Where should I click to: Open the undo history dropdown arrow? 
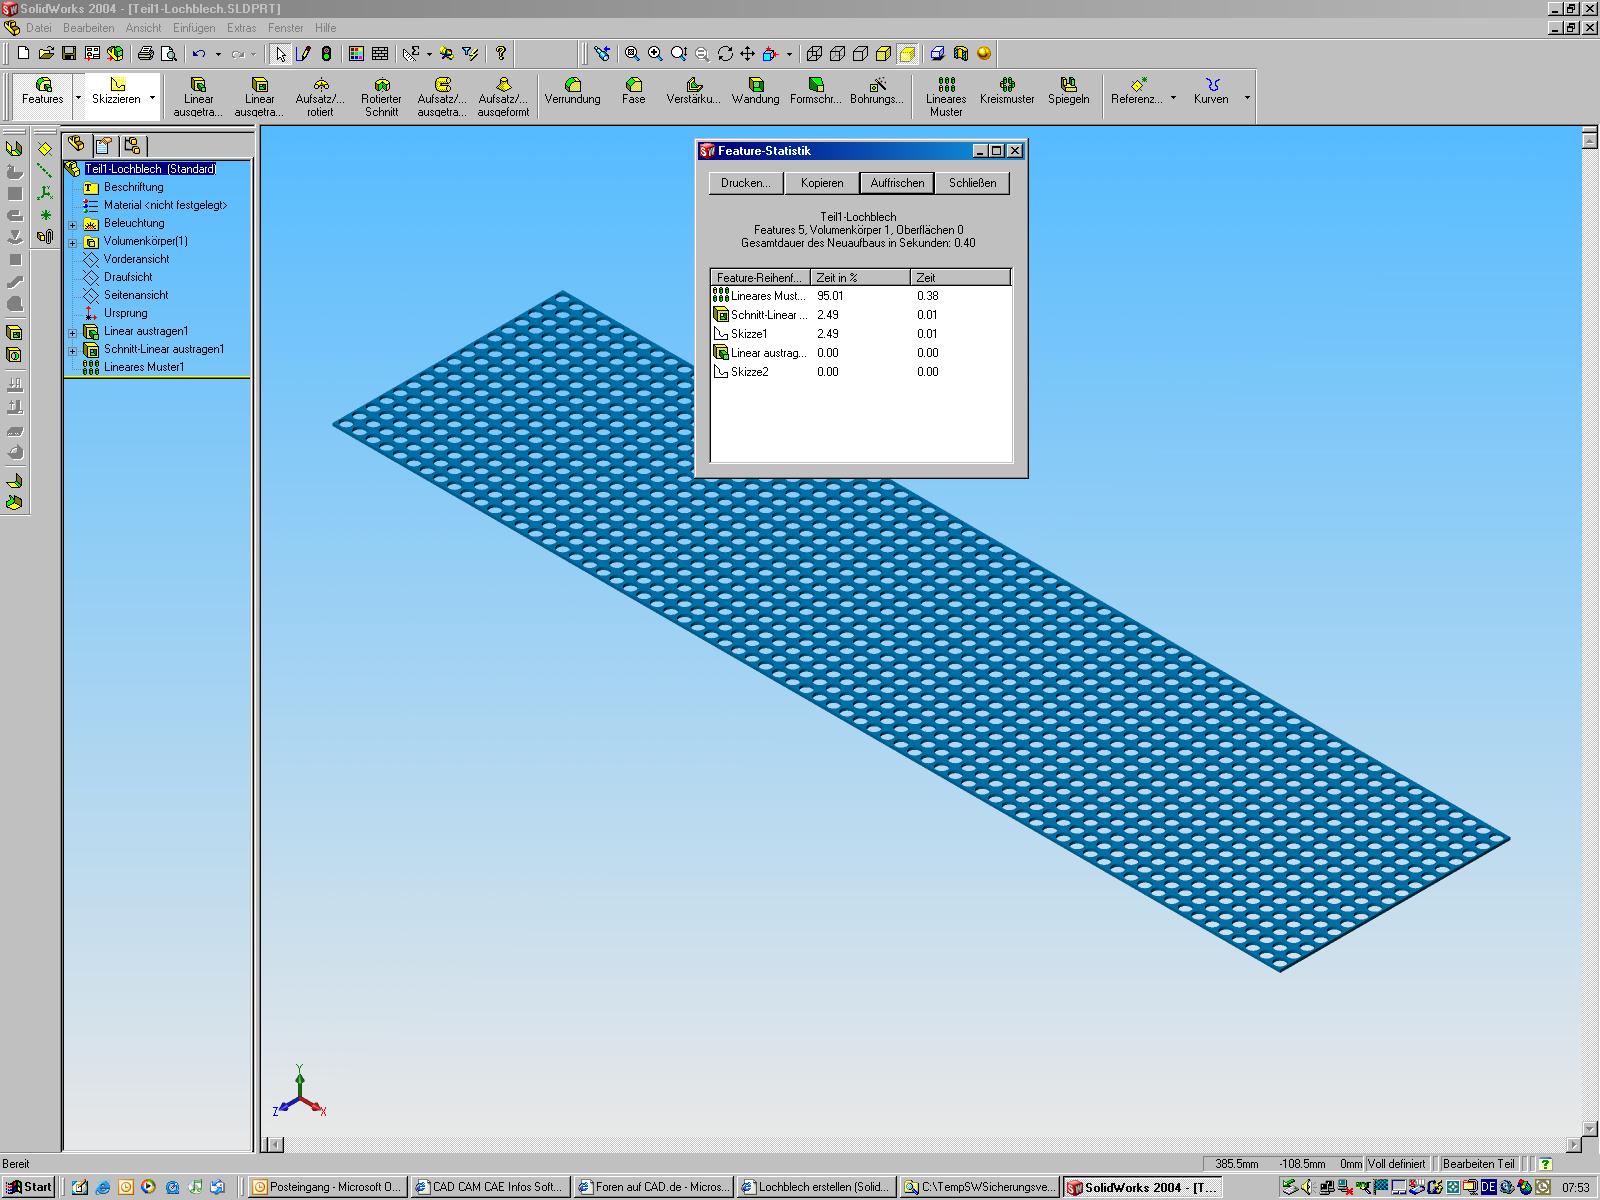pyautogui.click(x=217, y=54)
